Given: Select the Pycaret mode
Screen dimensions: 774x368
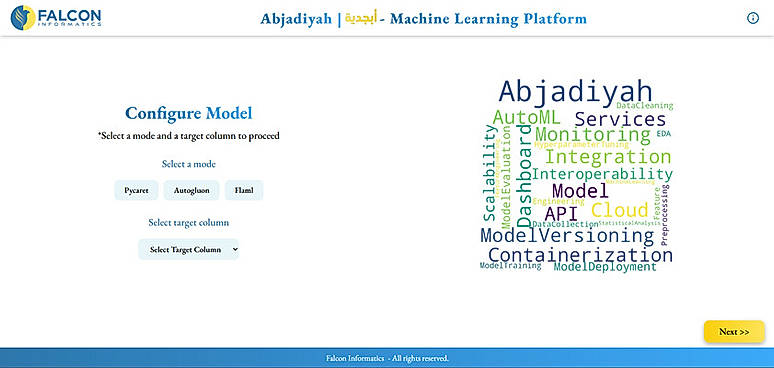Looking at the screenshot, I should [136, 190].
